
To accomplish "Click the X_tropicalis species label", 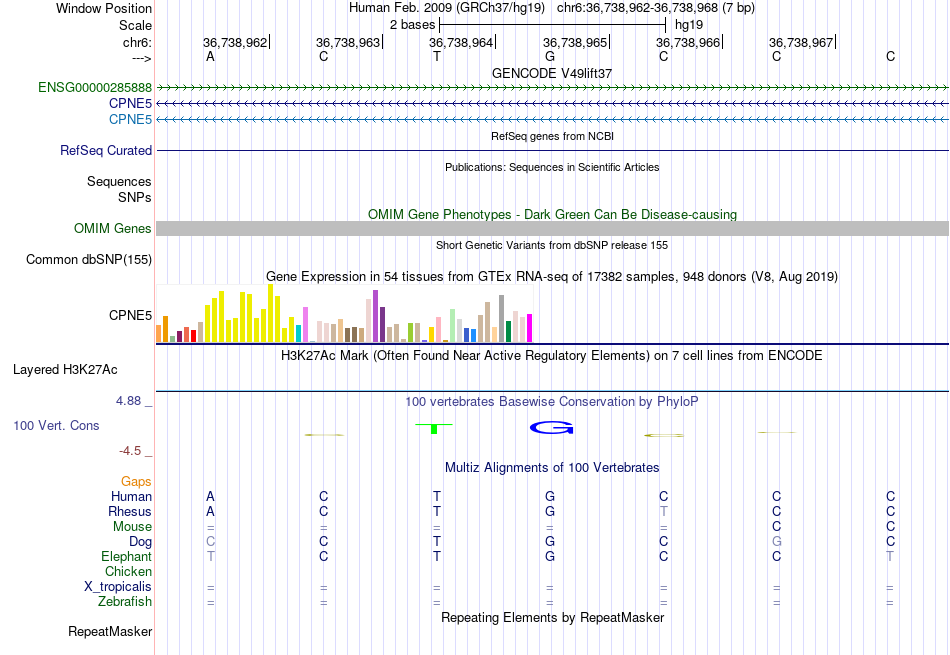I will (118, 587).
